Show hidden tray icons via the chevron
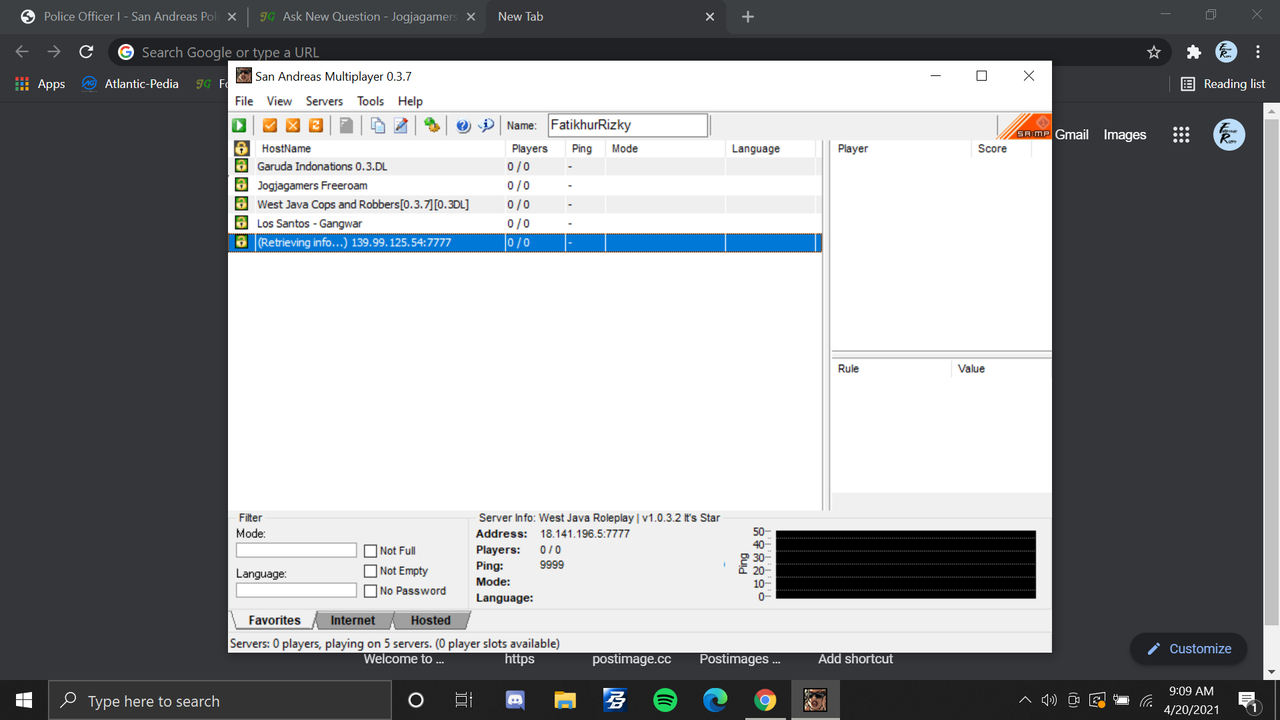 pyautogui.click(x=1025, y=700)
